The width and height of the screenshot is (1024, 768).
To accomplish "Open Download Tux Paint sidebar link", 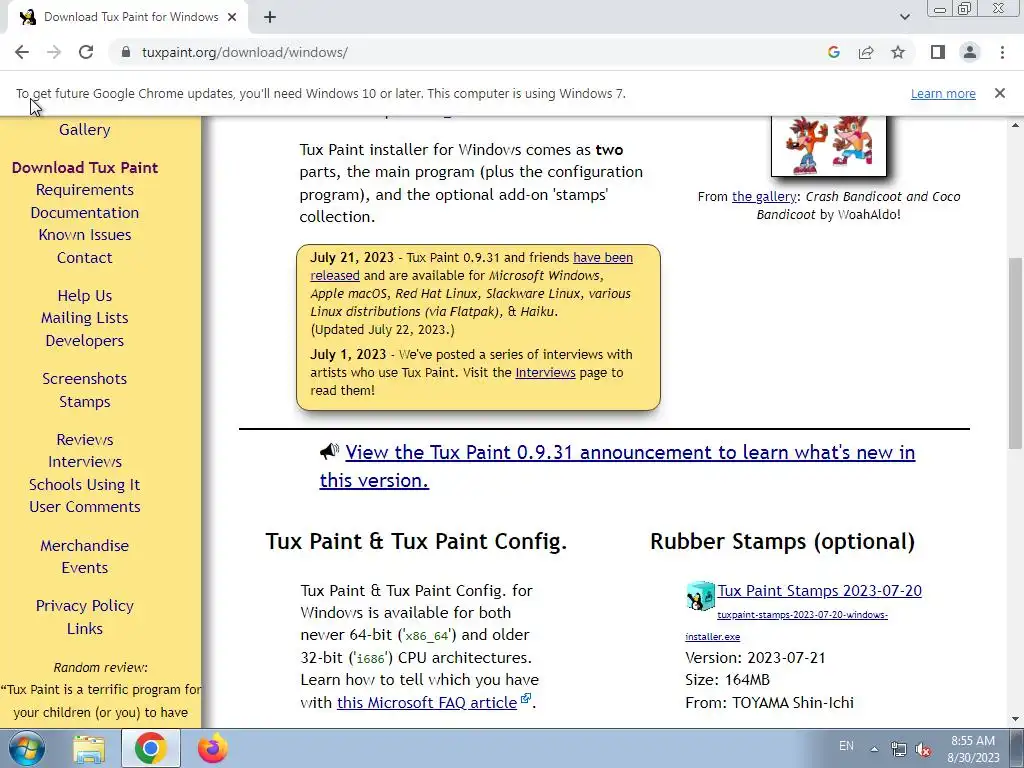I will click(x=85, y=167).
